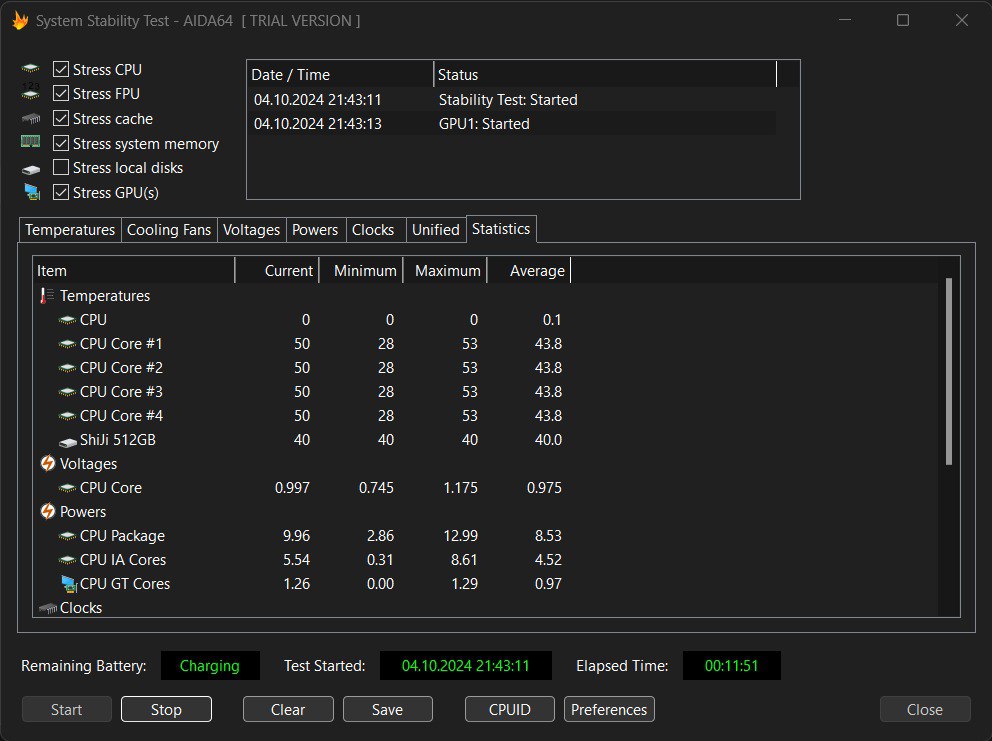Toggle the Stress GPU(s) checkbox

[x=61, y=192]
